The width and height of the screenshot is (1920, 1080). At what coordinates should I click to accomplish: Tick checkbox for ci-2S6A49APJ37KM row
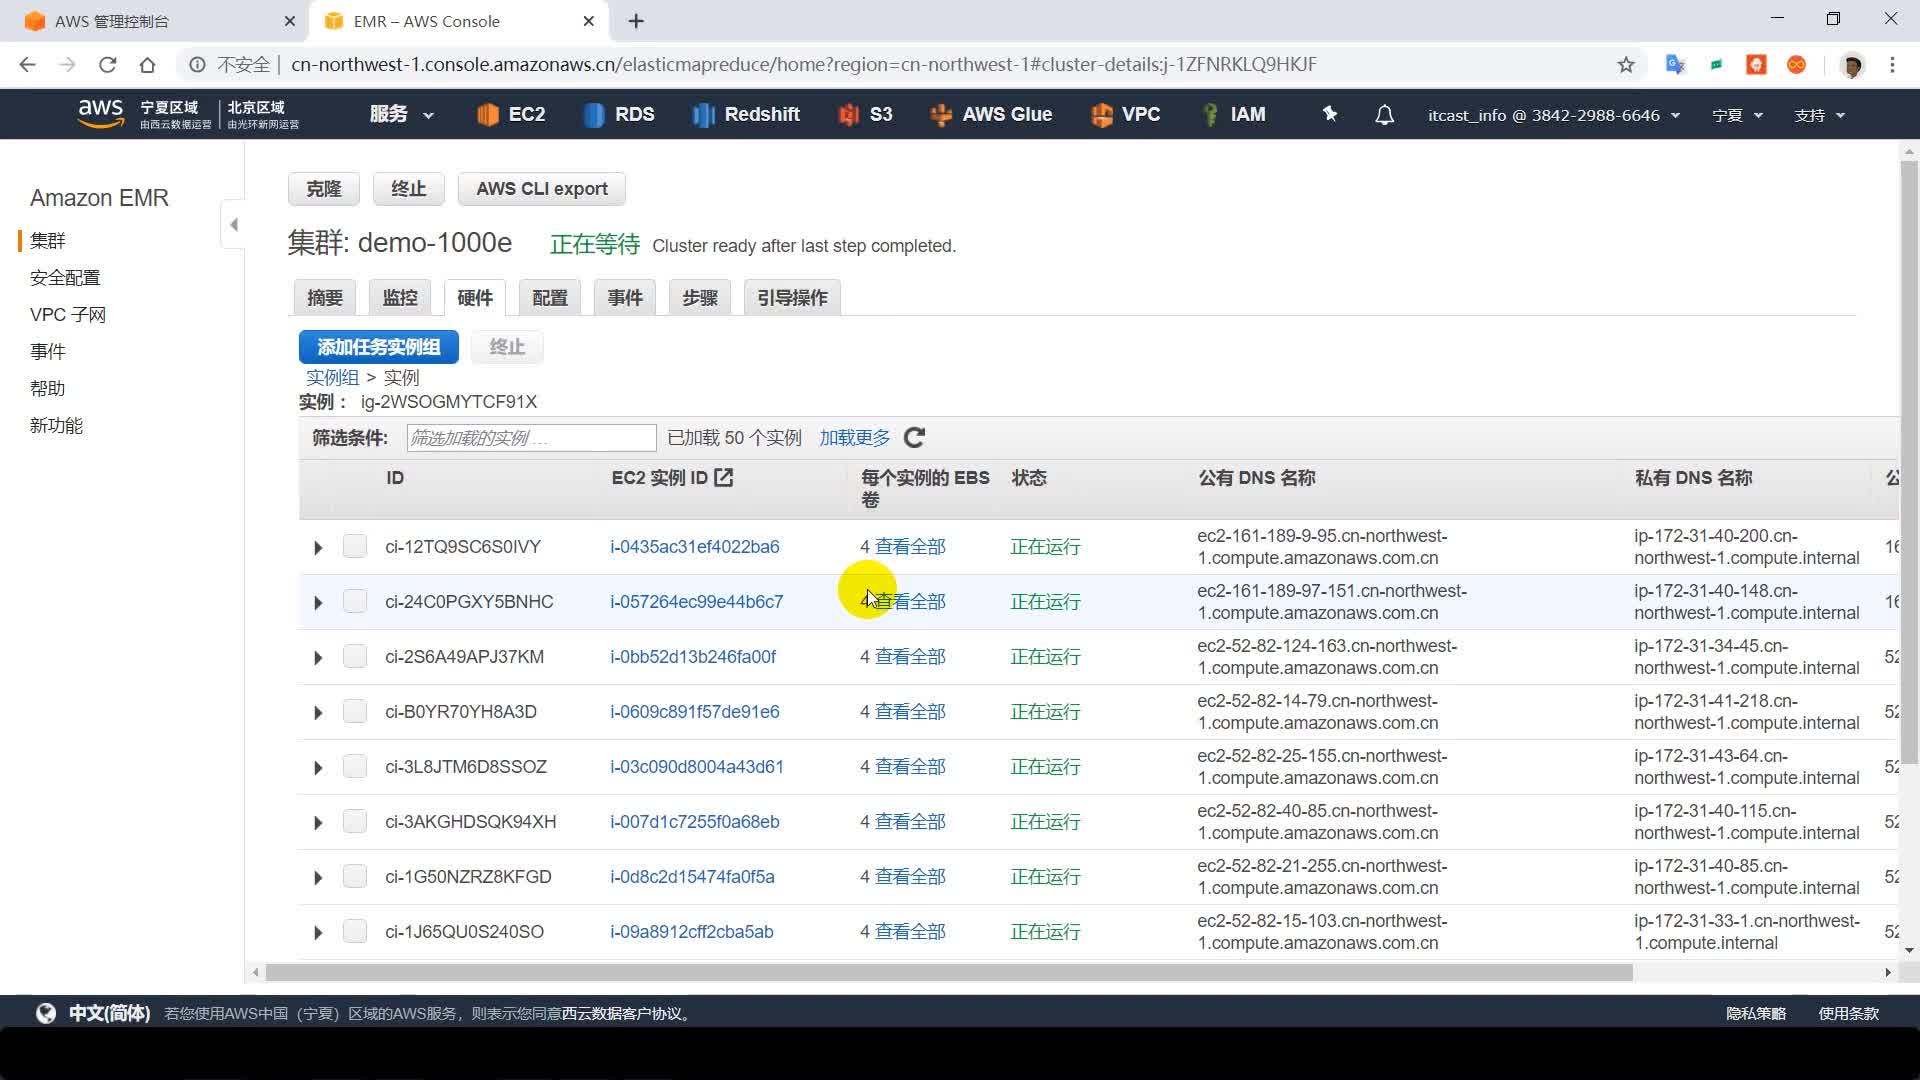(354, 656)
